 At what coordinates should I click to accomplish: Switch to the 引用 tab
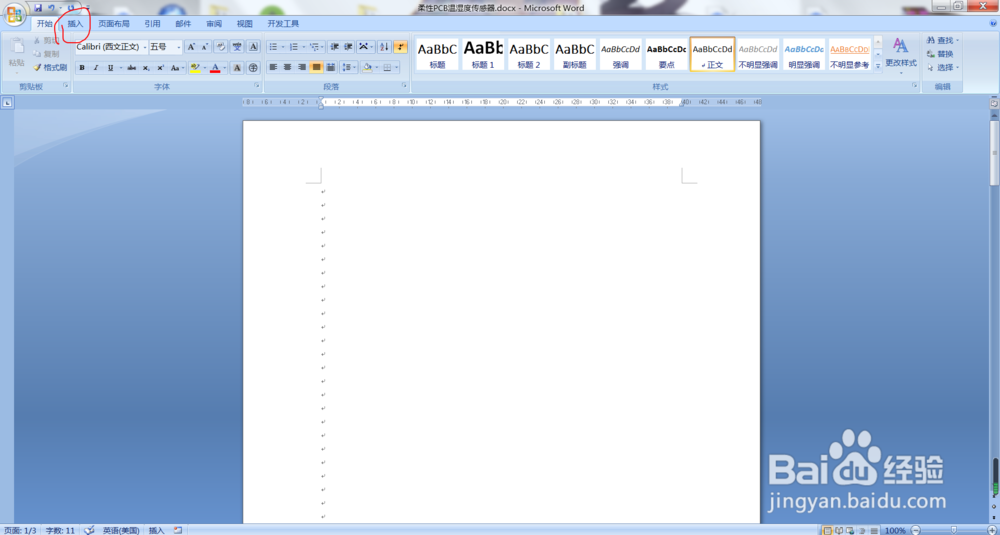pos(152,24)
